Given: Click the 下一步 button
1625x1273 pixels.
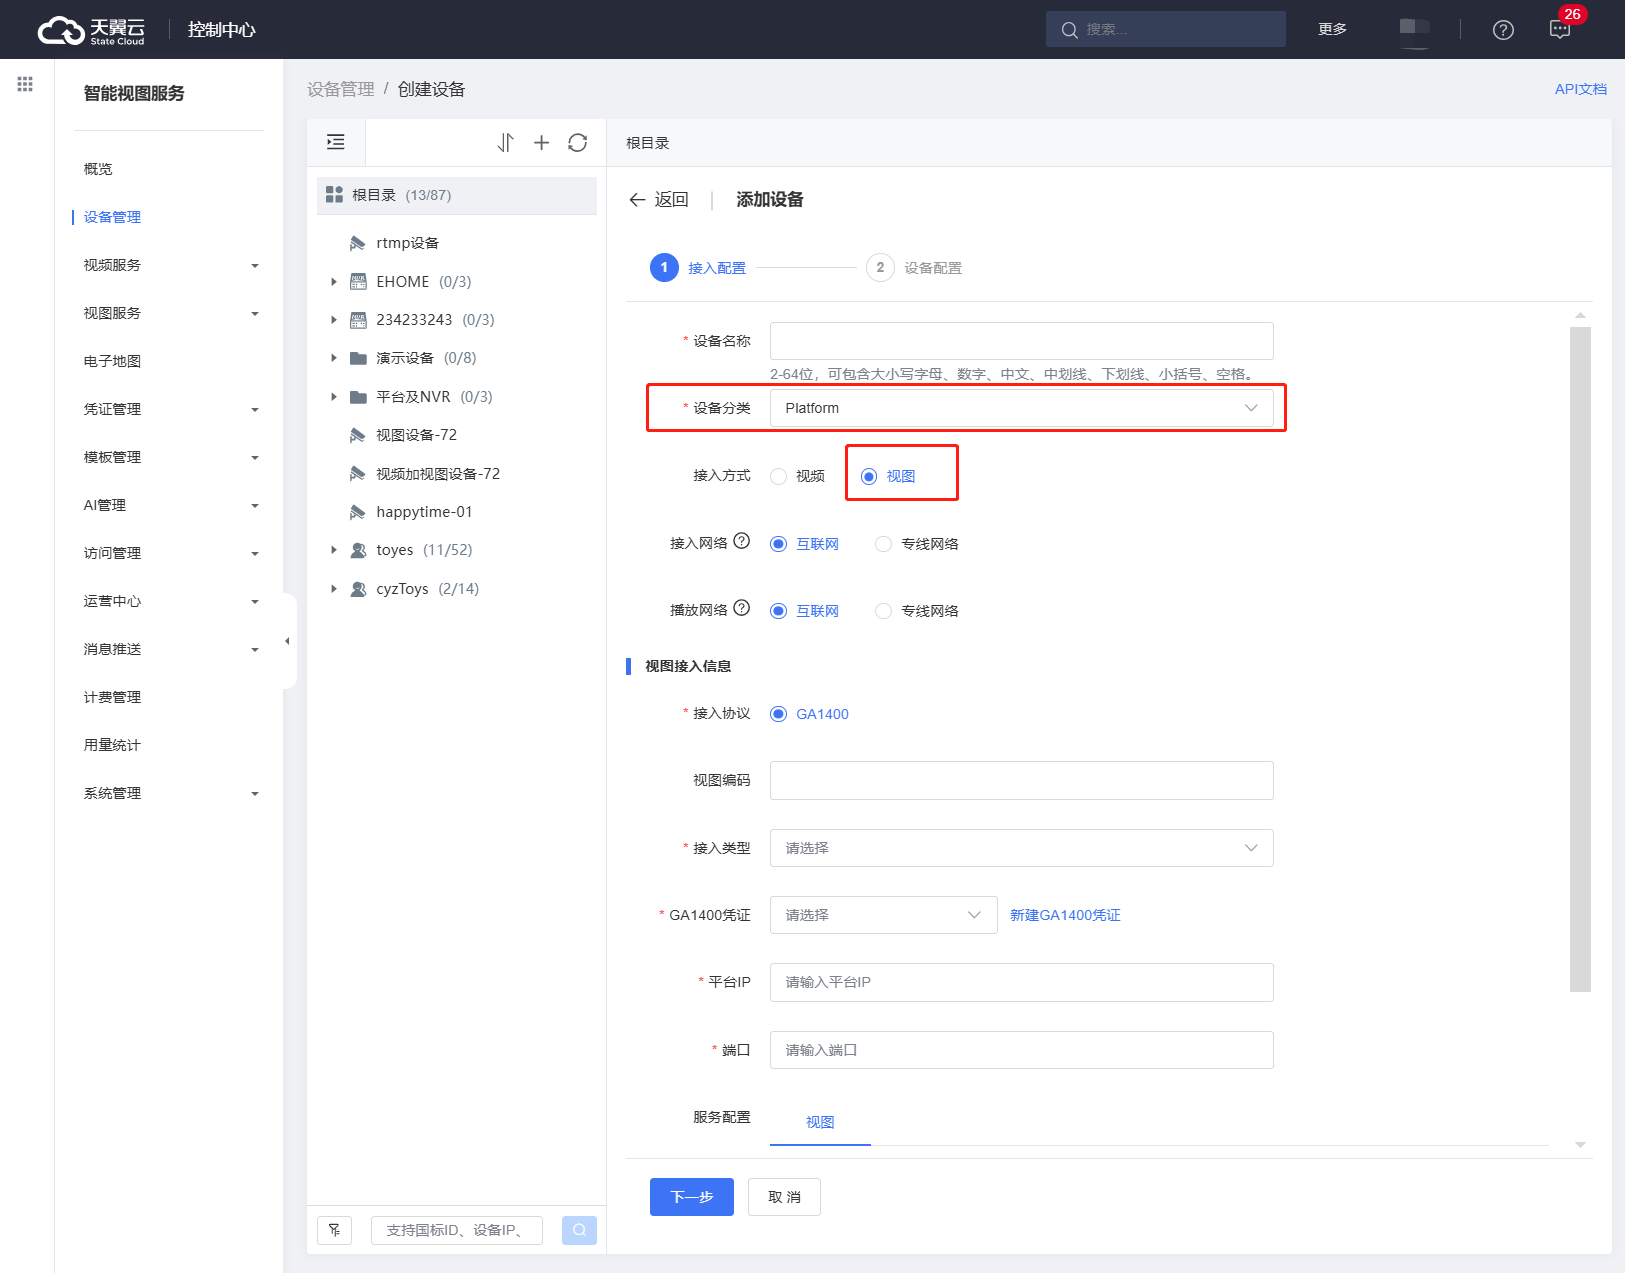Looking at the screenshot, I should coord(692,1197).
